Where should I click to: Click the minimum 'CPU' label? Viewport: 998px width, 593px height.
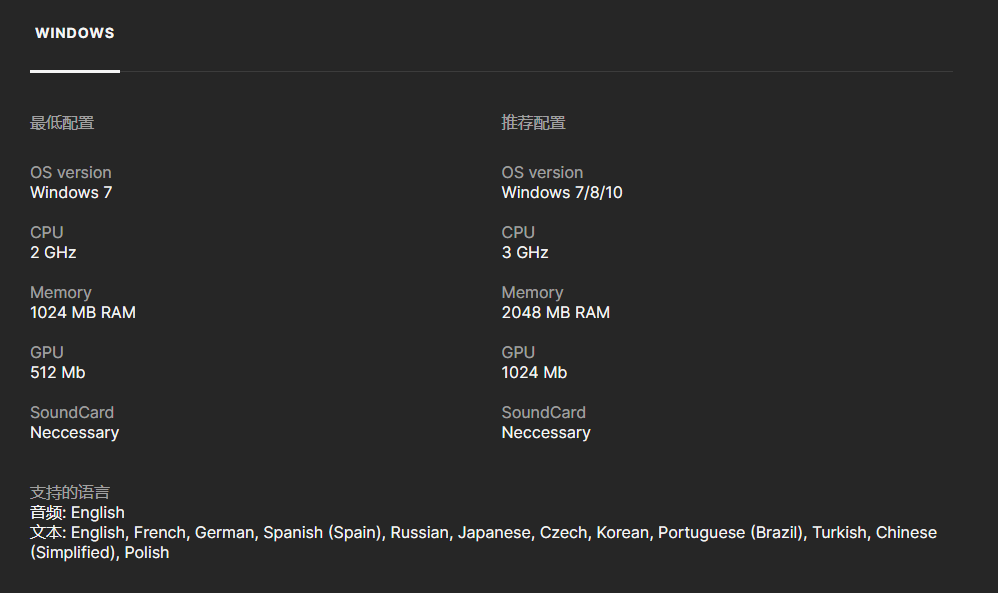tap(46, 232)
